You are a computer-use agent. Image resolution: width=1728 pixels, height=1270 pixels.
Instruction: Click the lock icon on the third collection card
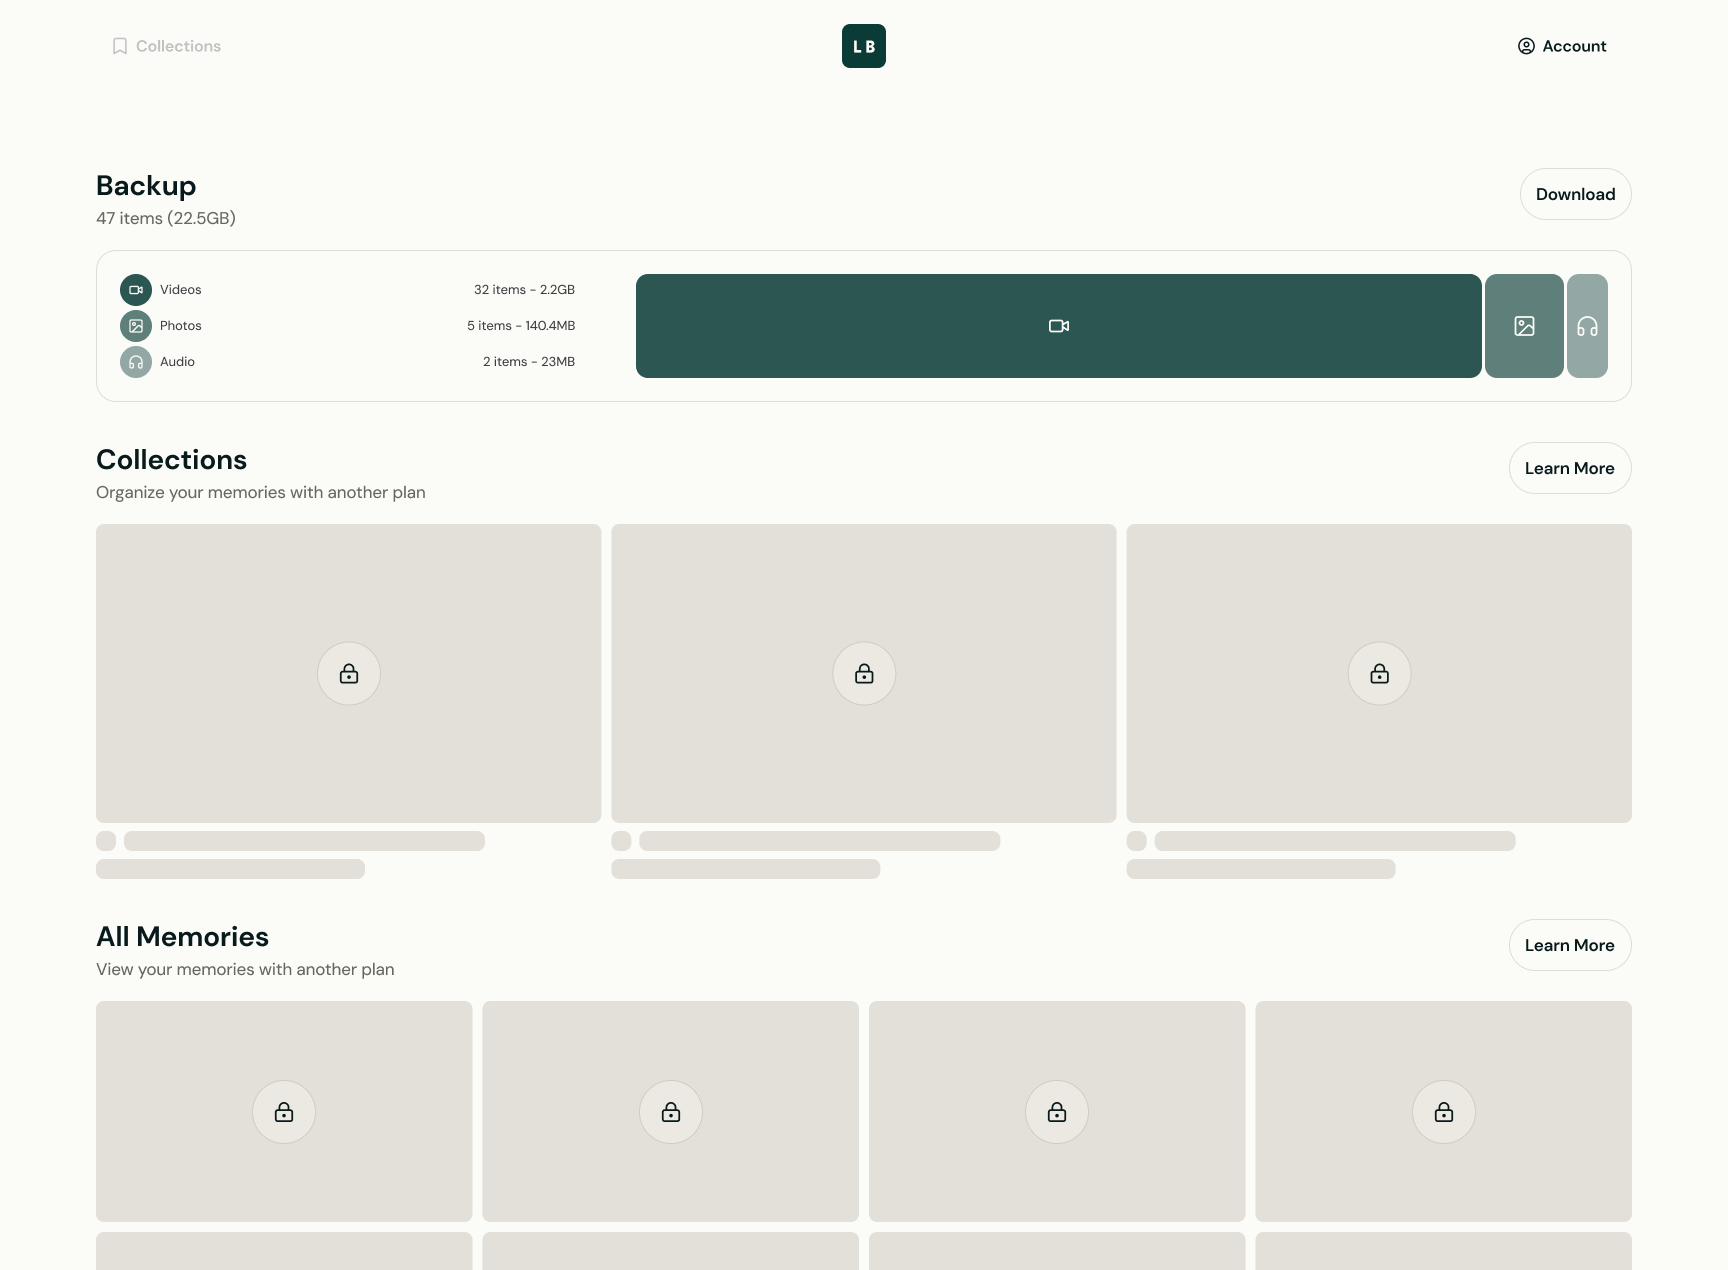click(1379, 674)
